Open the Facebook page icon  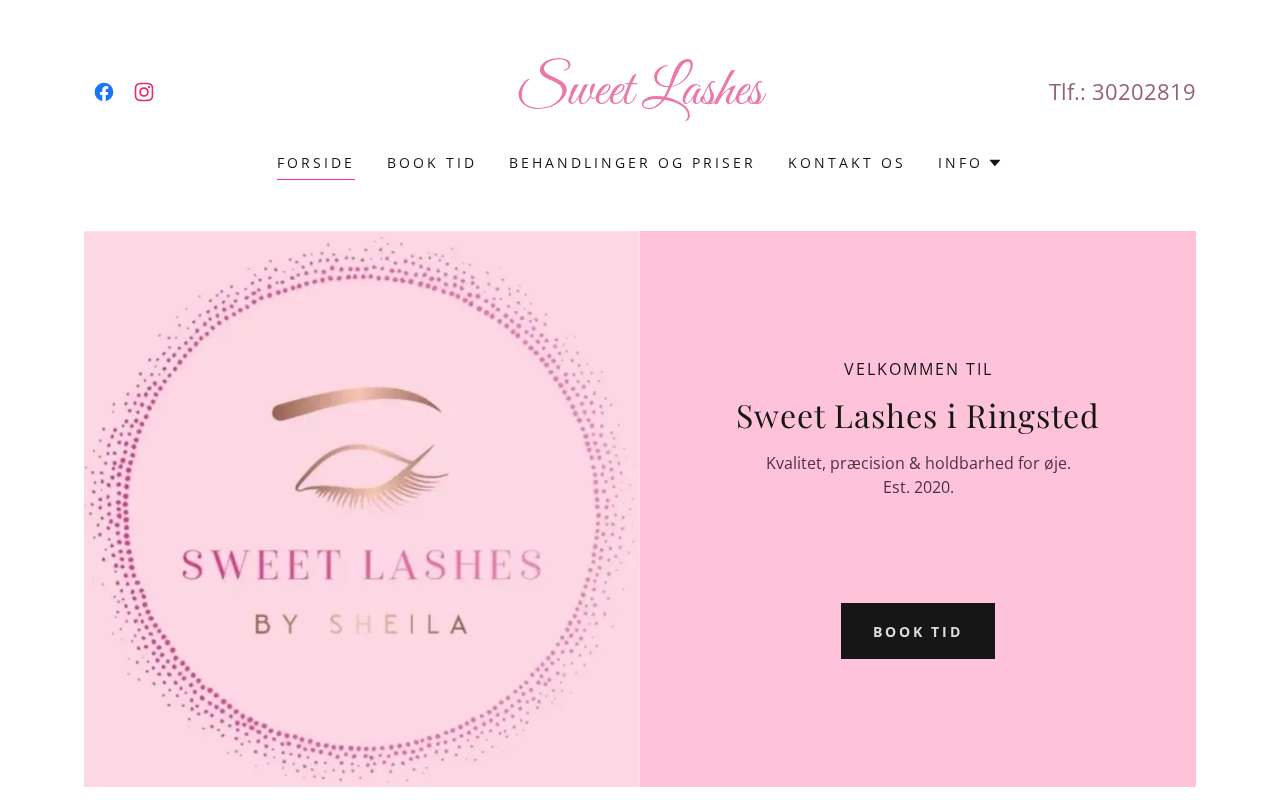pyautogui.click(x=104, y=92)
